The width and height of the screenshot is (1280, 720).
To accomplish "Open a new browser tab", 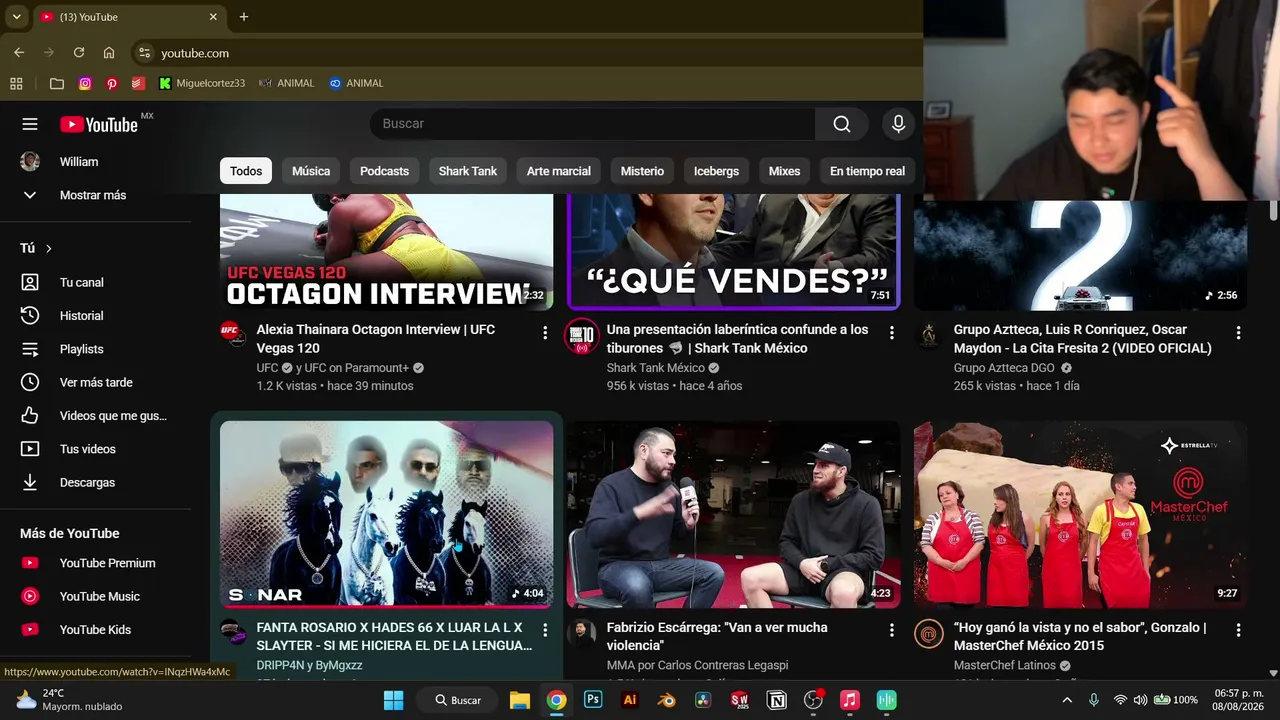I will coord(243,17).
